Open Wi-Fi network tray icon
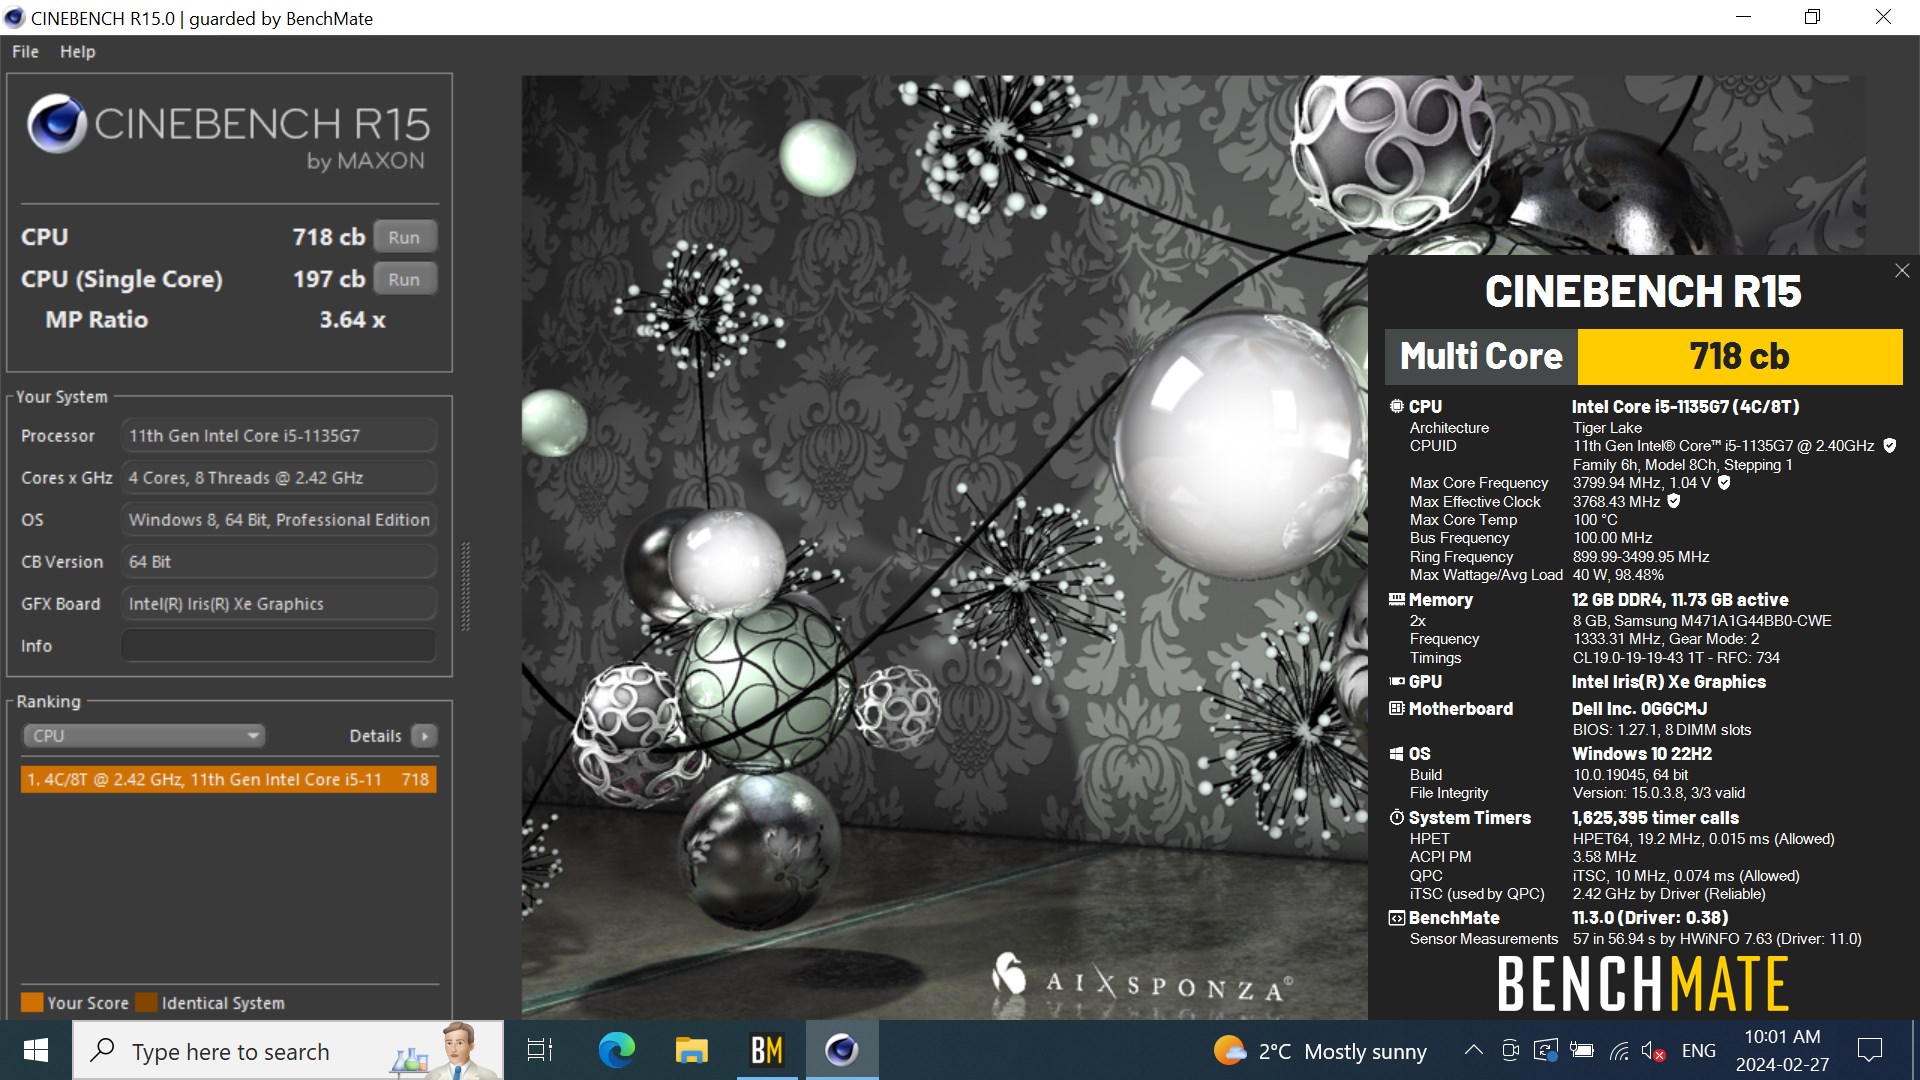 (1618, 1051)
